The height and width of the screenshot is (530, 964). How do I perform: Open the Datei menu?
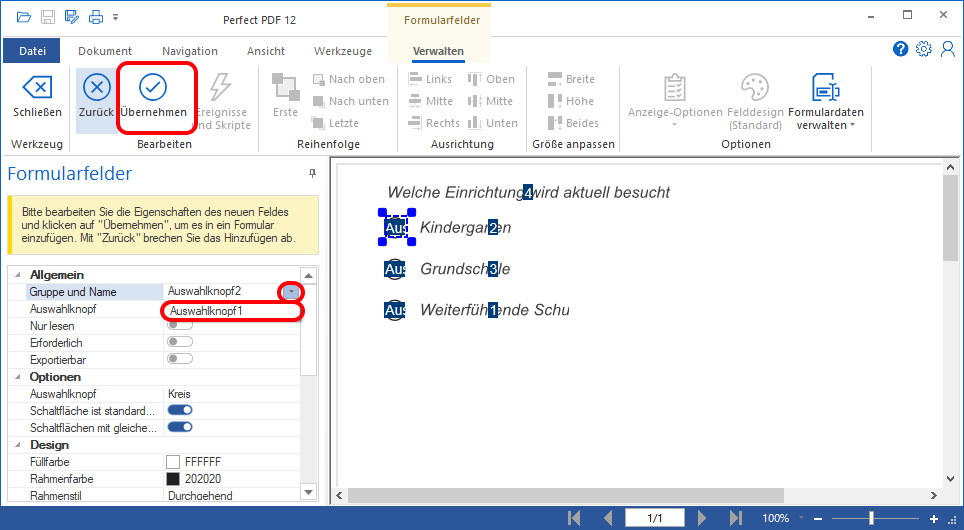[33, 51]
